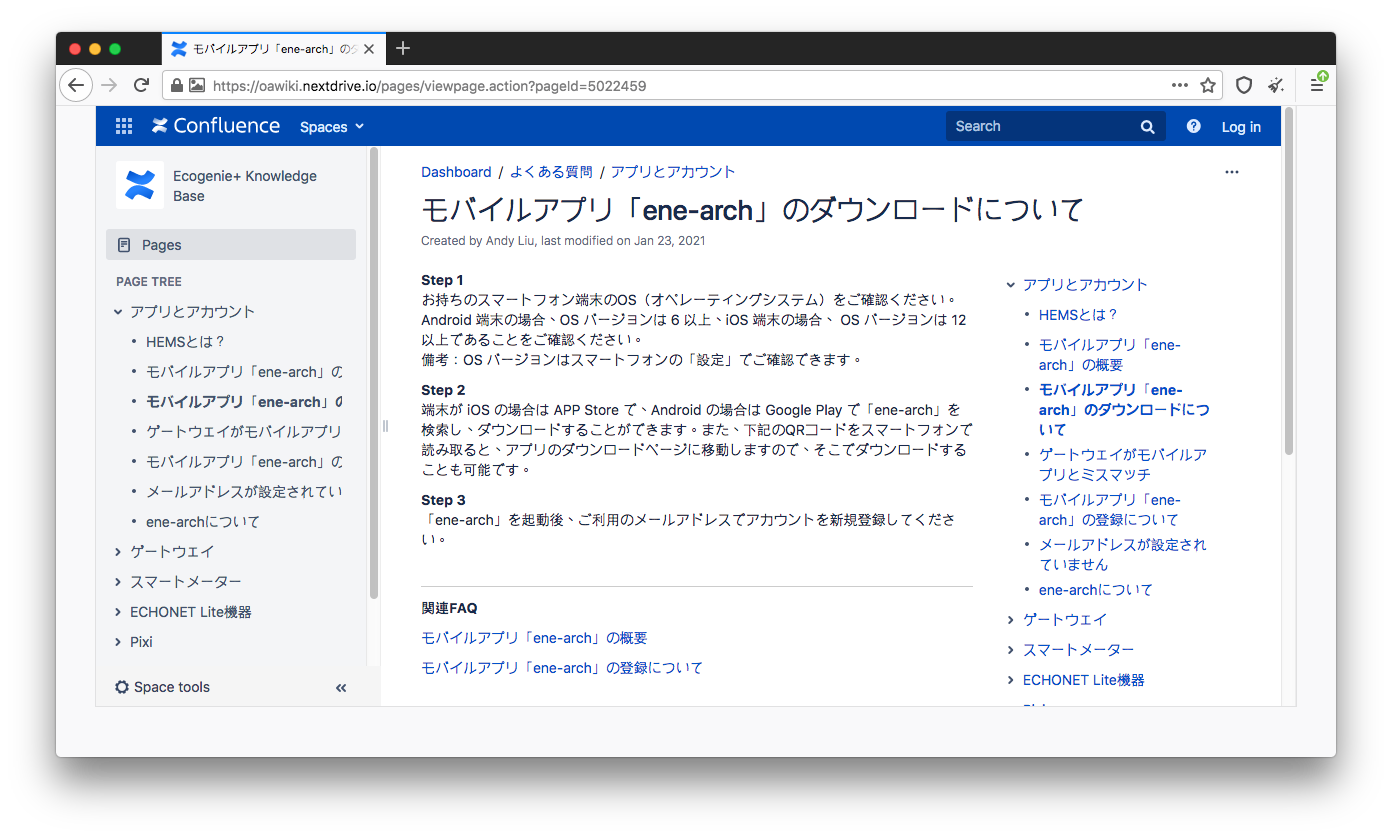Select the bold current page in left tree

[244, 402]
